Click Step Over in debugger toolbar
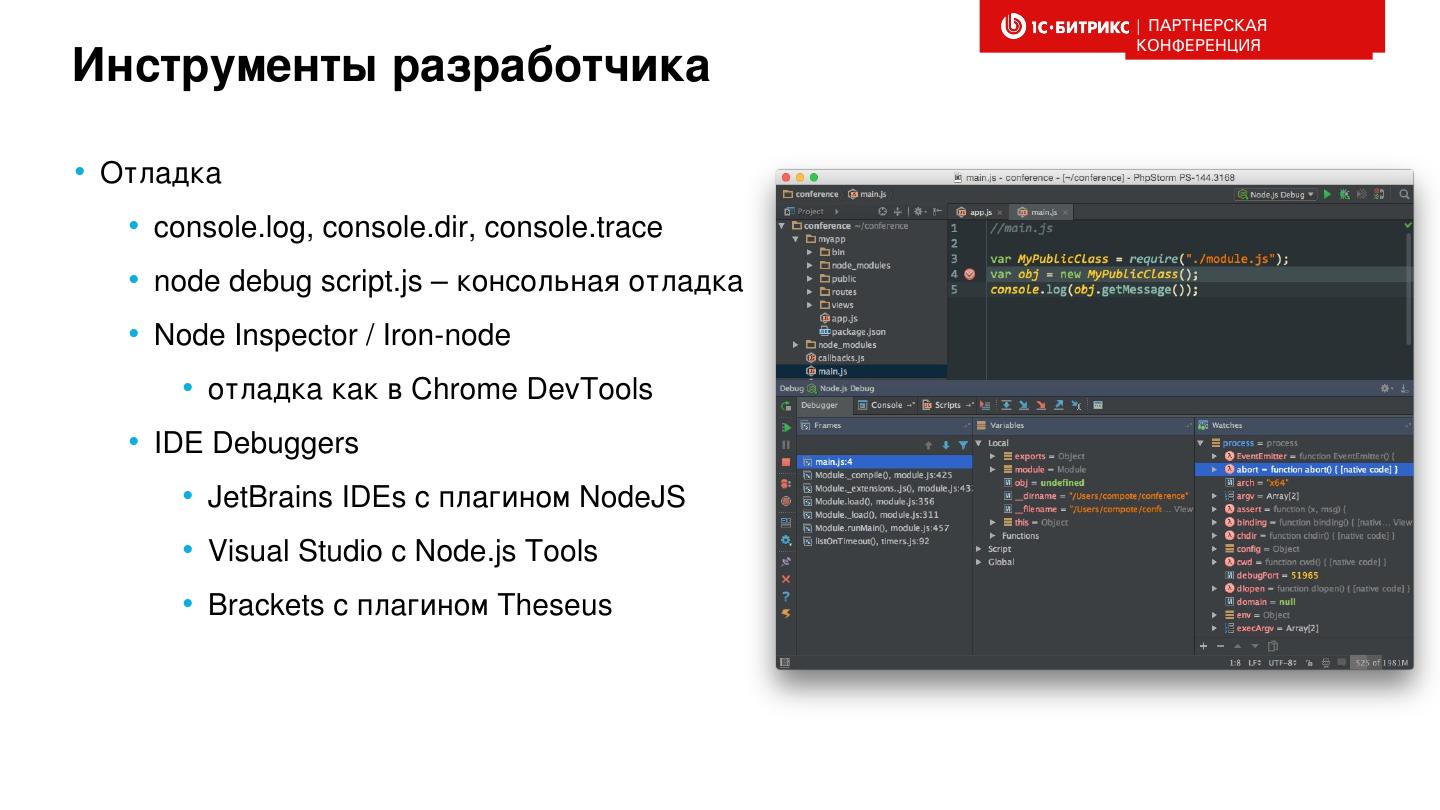This screenshot has width=1440, height=810. coord(1008,405)
